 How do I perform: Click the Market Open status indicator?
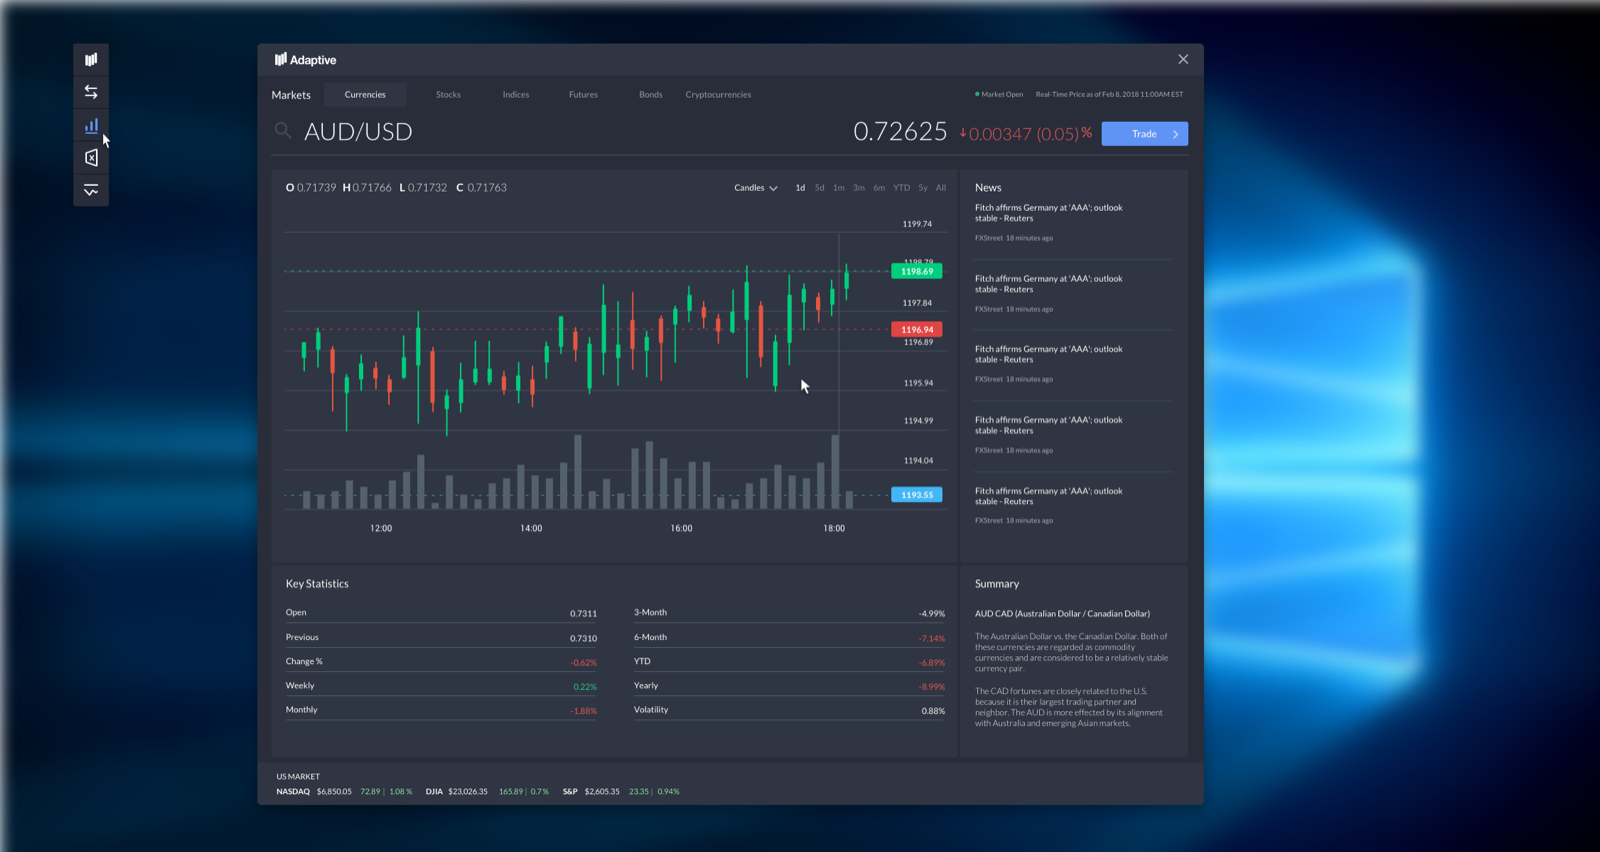coord(999,95)
